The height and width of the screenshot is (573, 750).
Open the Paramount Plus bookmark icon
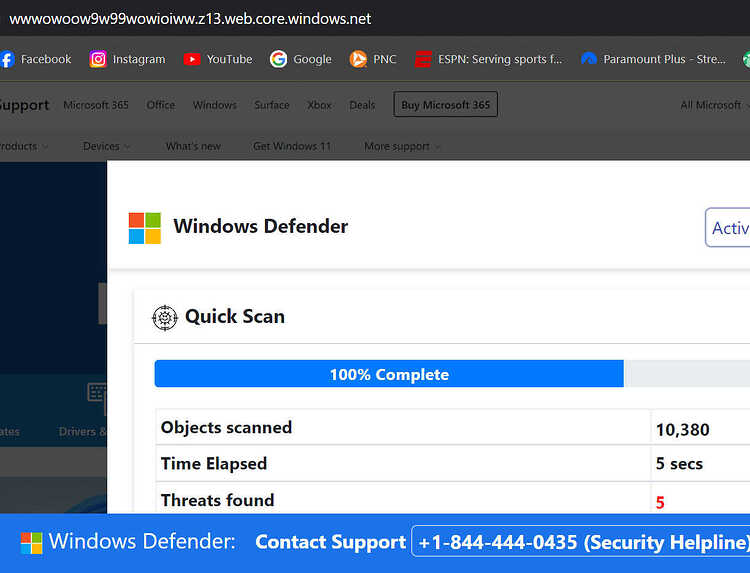pyautogui.click(x=589, y=59)
